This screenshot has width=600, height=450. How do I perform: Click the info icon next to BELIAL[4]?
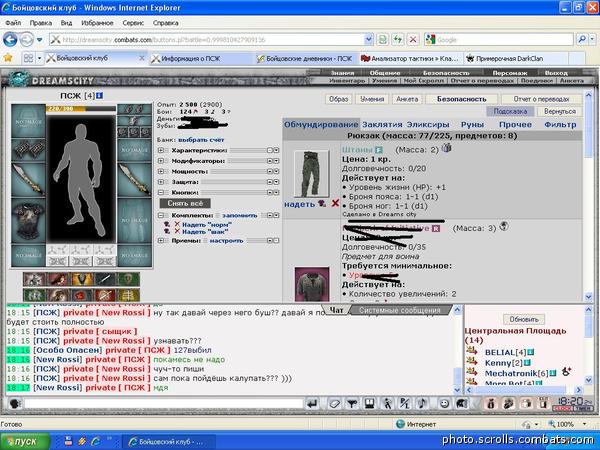pyautogui.click(x=530, y=352)
